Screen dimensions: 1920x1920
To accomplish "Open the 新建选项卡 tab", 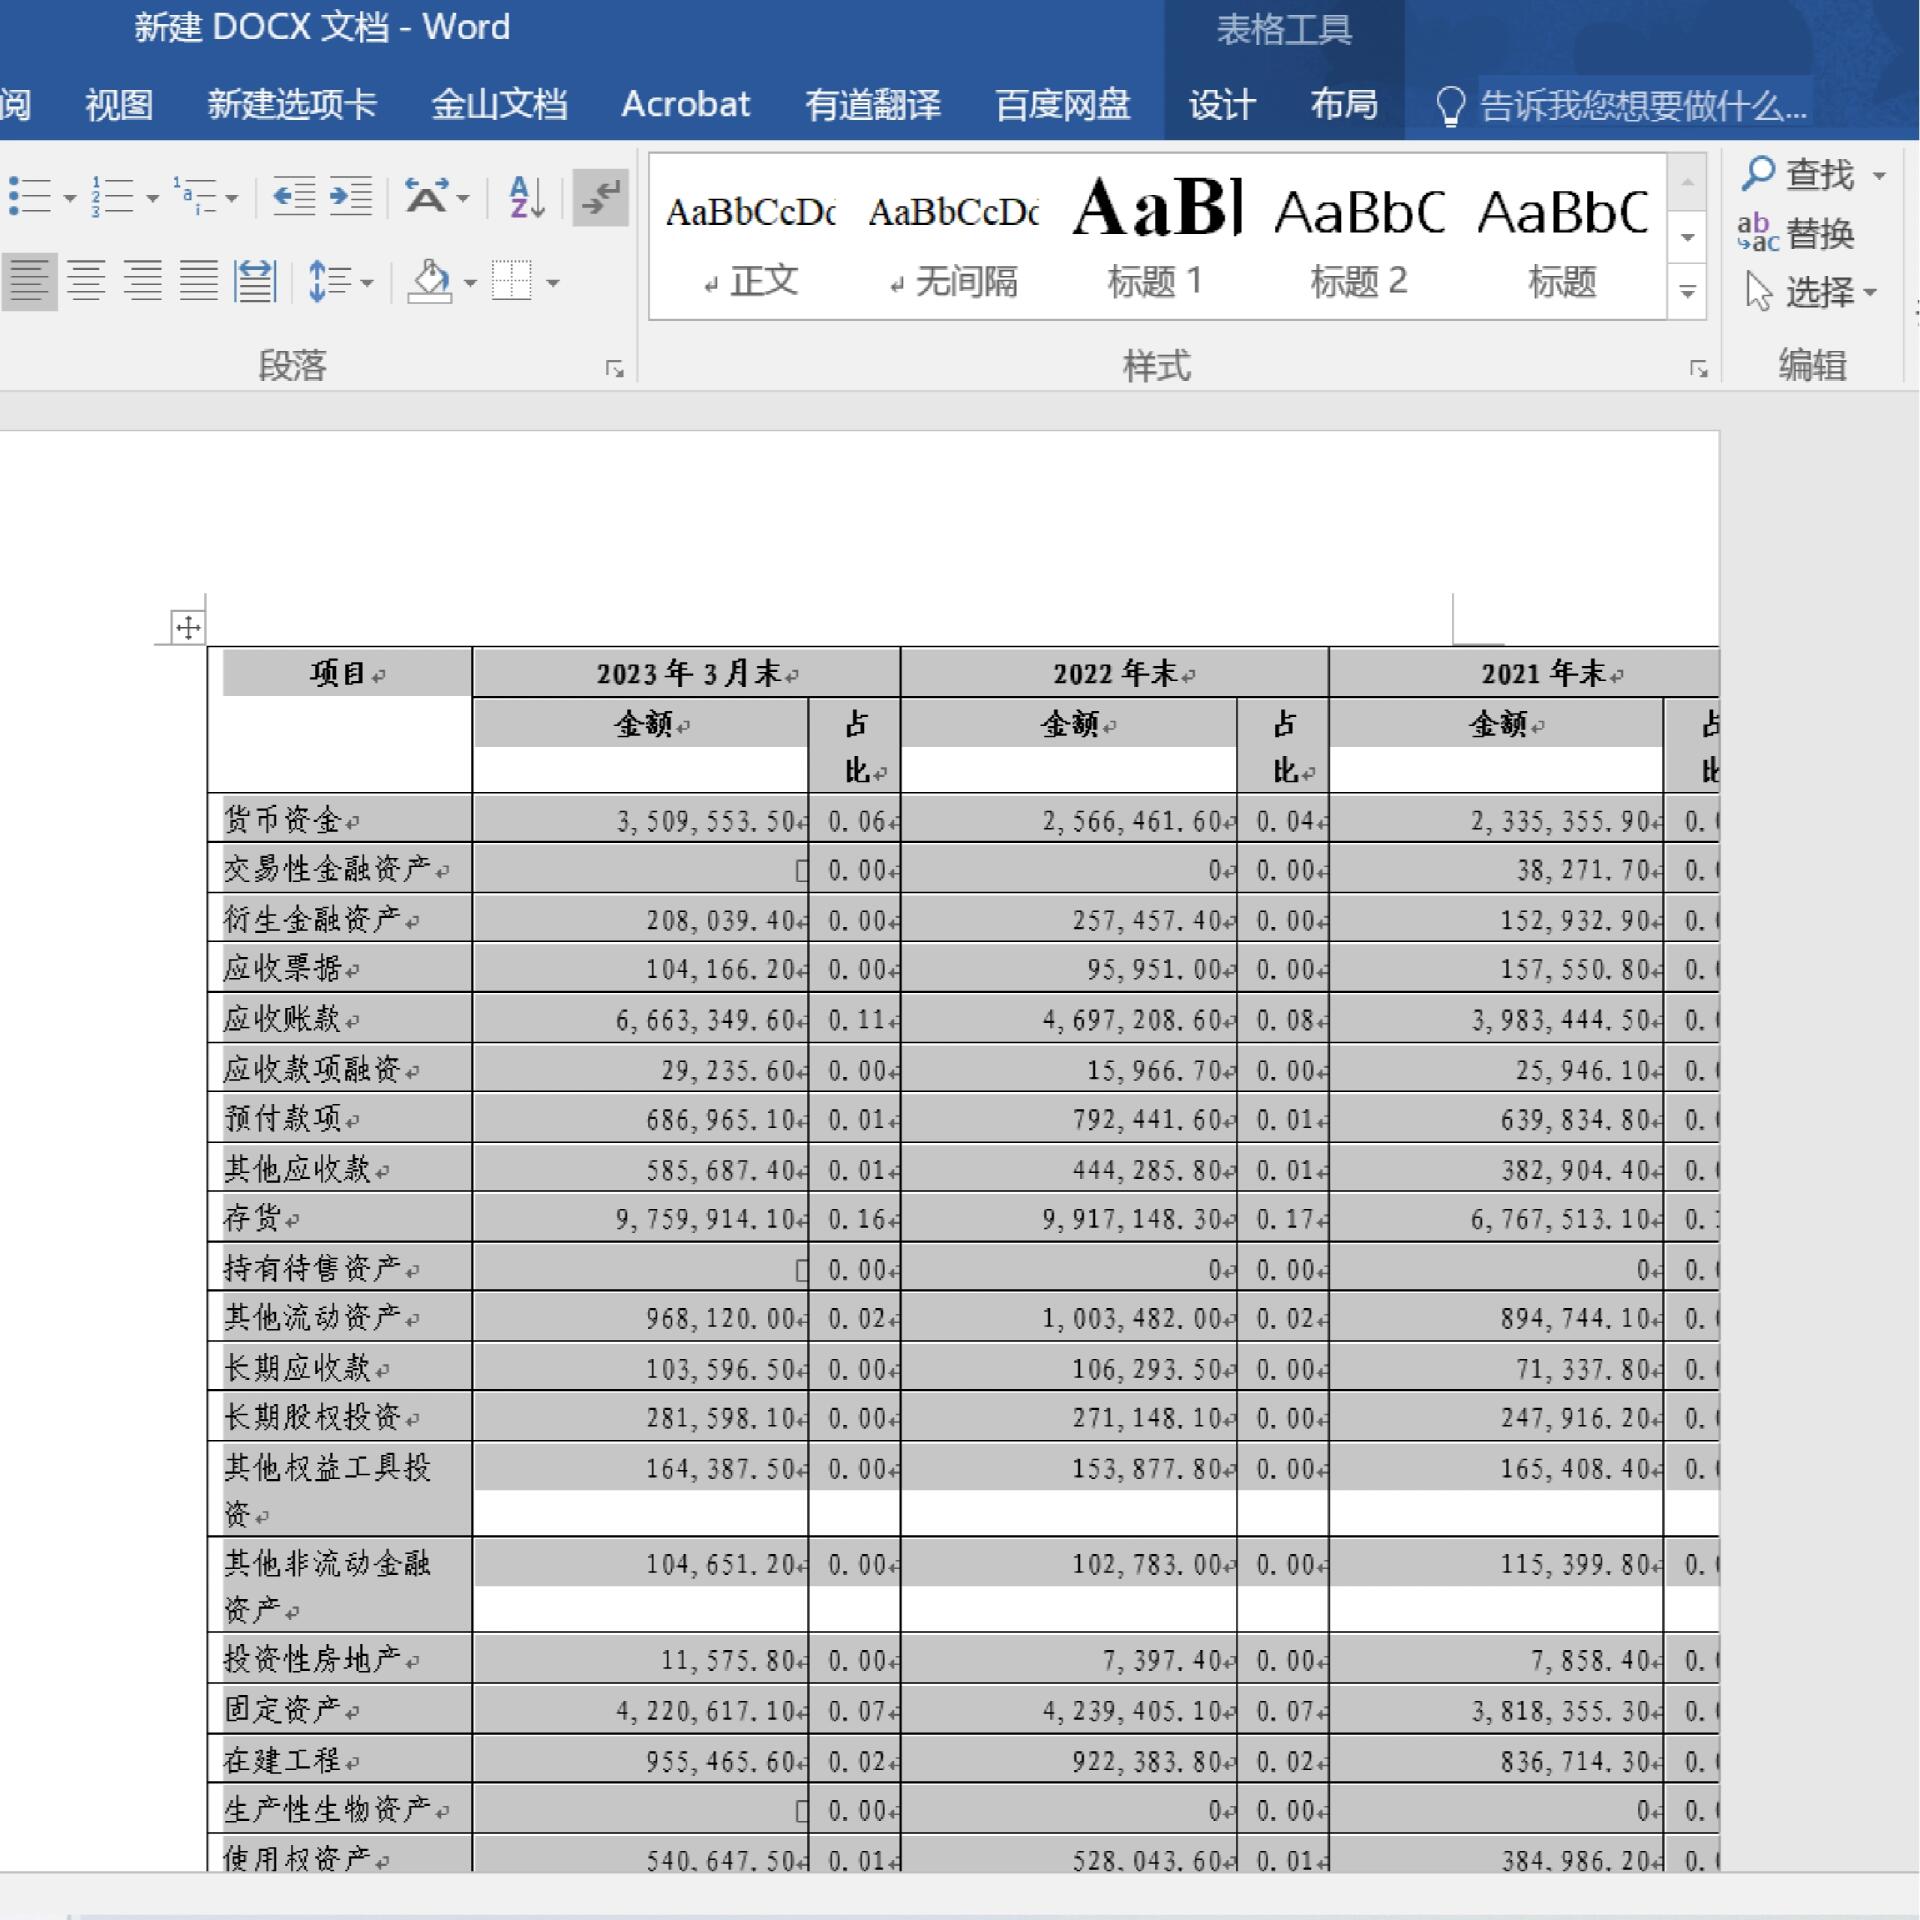I will pos(292,104).
